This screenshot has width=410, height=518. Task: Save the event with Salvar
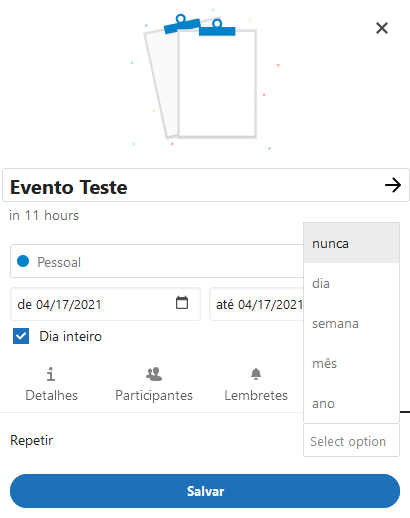click(205, 491)
